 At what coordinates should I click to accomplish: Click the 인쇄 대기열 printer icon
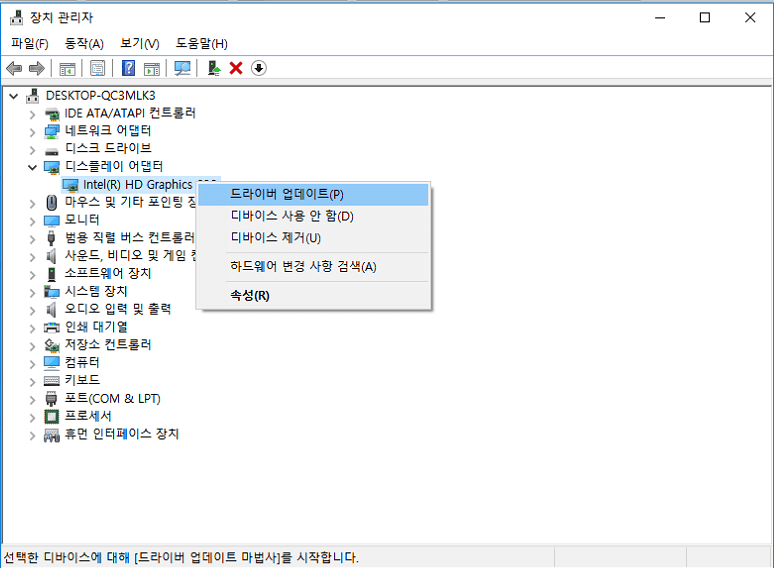52,327
